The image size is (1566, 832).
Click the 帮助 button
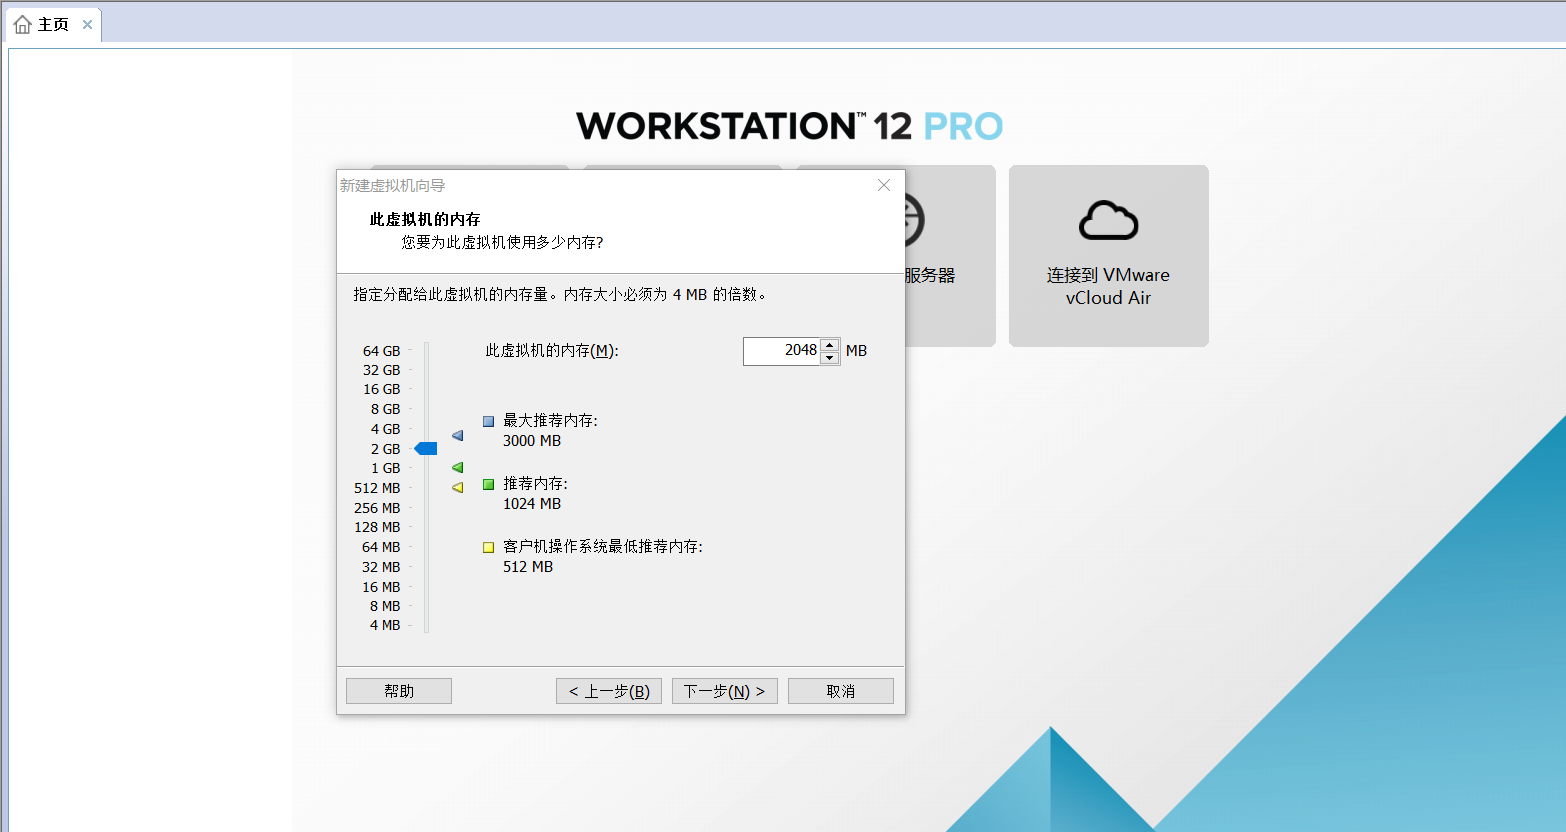[x=399, y=691]
